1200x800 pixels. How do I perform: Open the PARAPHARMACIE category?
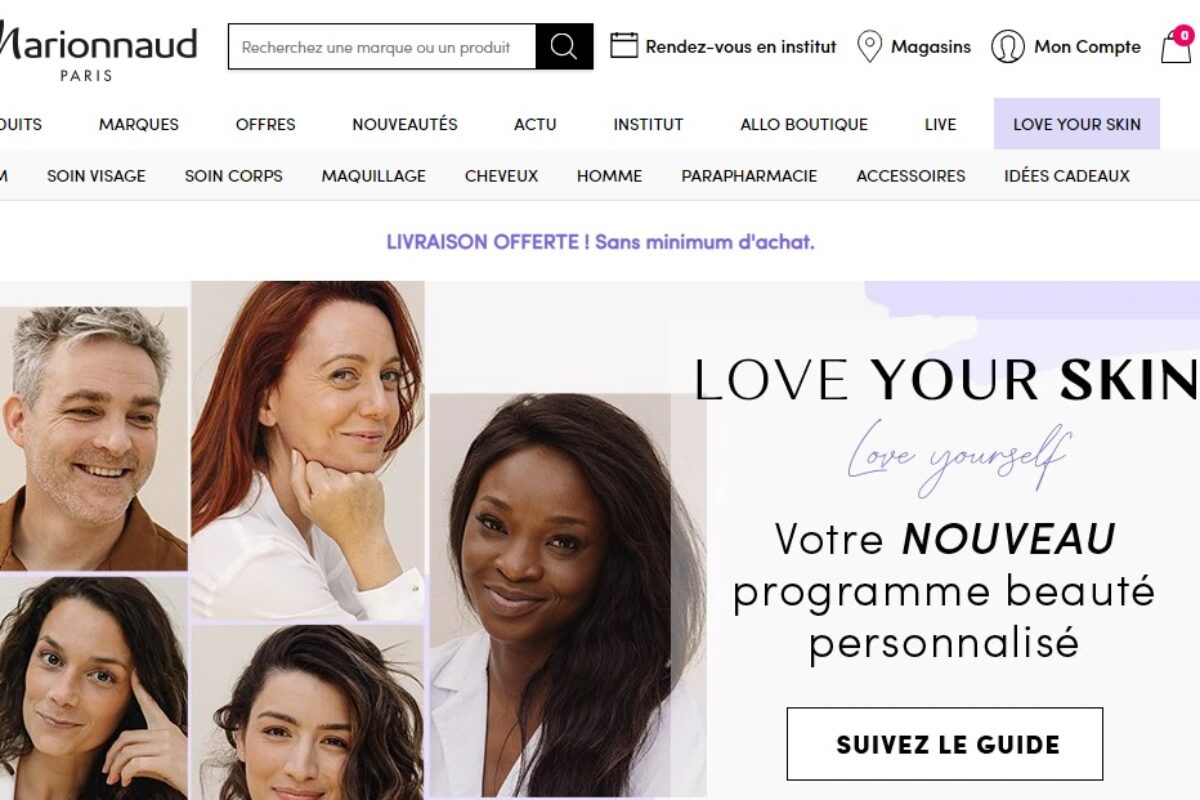coord(749,176)
